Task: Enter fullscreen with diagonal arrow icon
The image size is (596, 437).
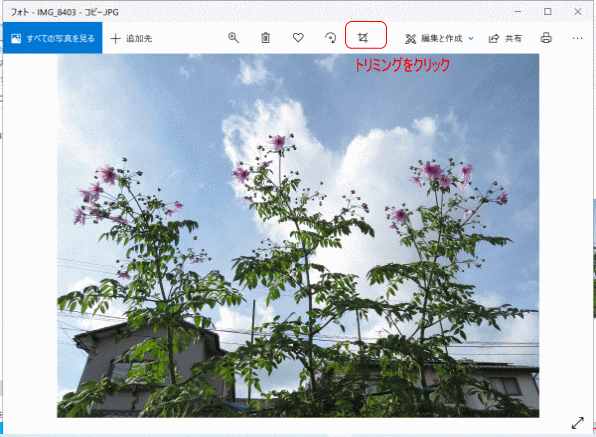Action: pos(577,423)
